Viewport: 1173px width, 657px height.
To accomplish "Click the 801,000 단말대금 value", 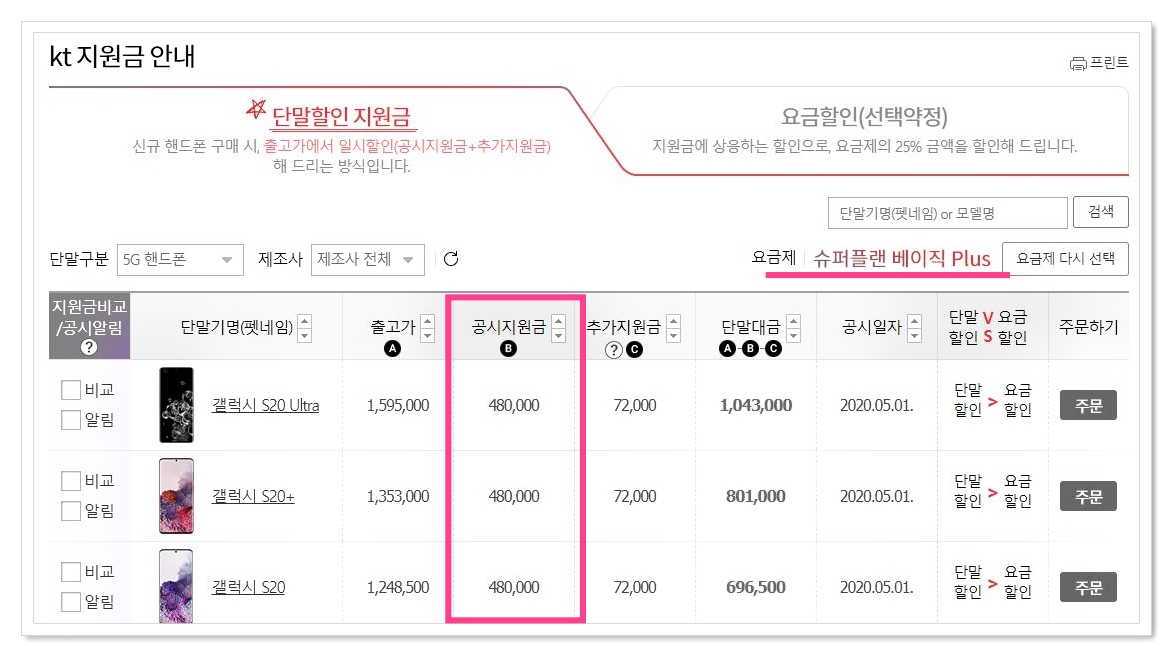I will [x=756, y=496].
